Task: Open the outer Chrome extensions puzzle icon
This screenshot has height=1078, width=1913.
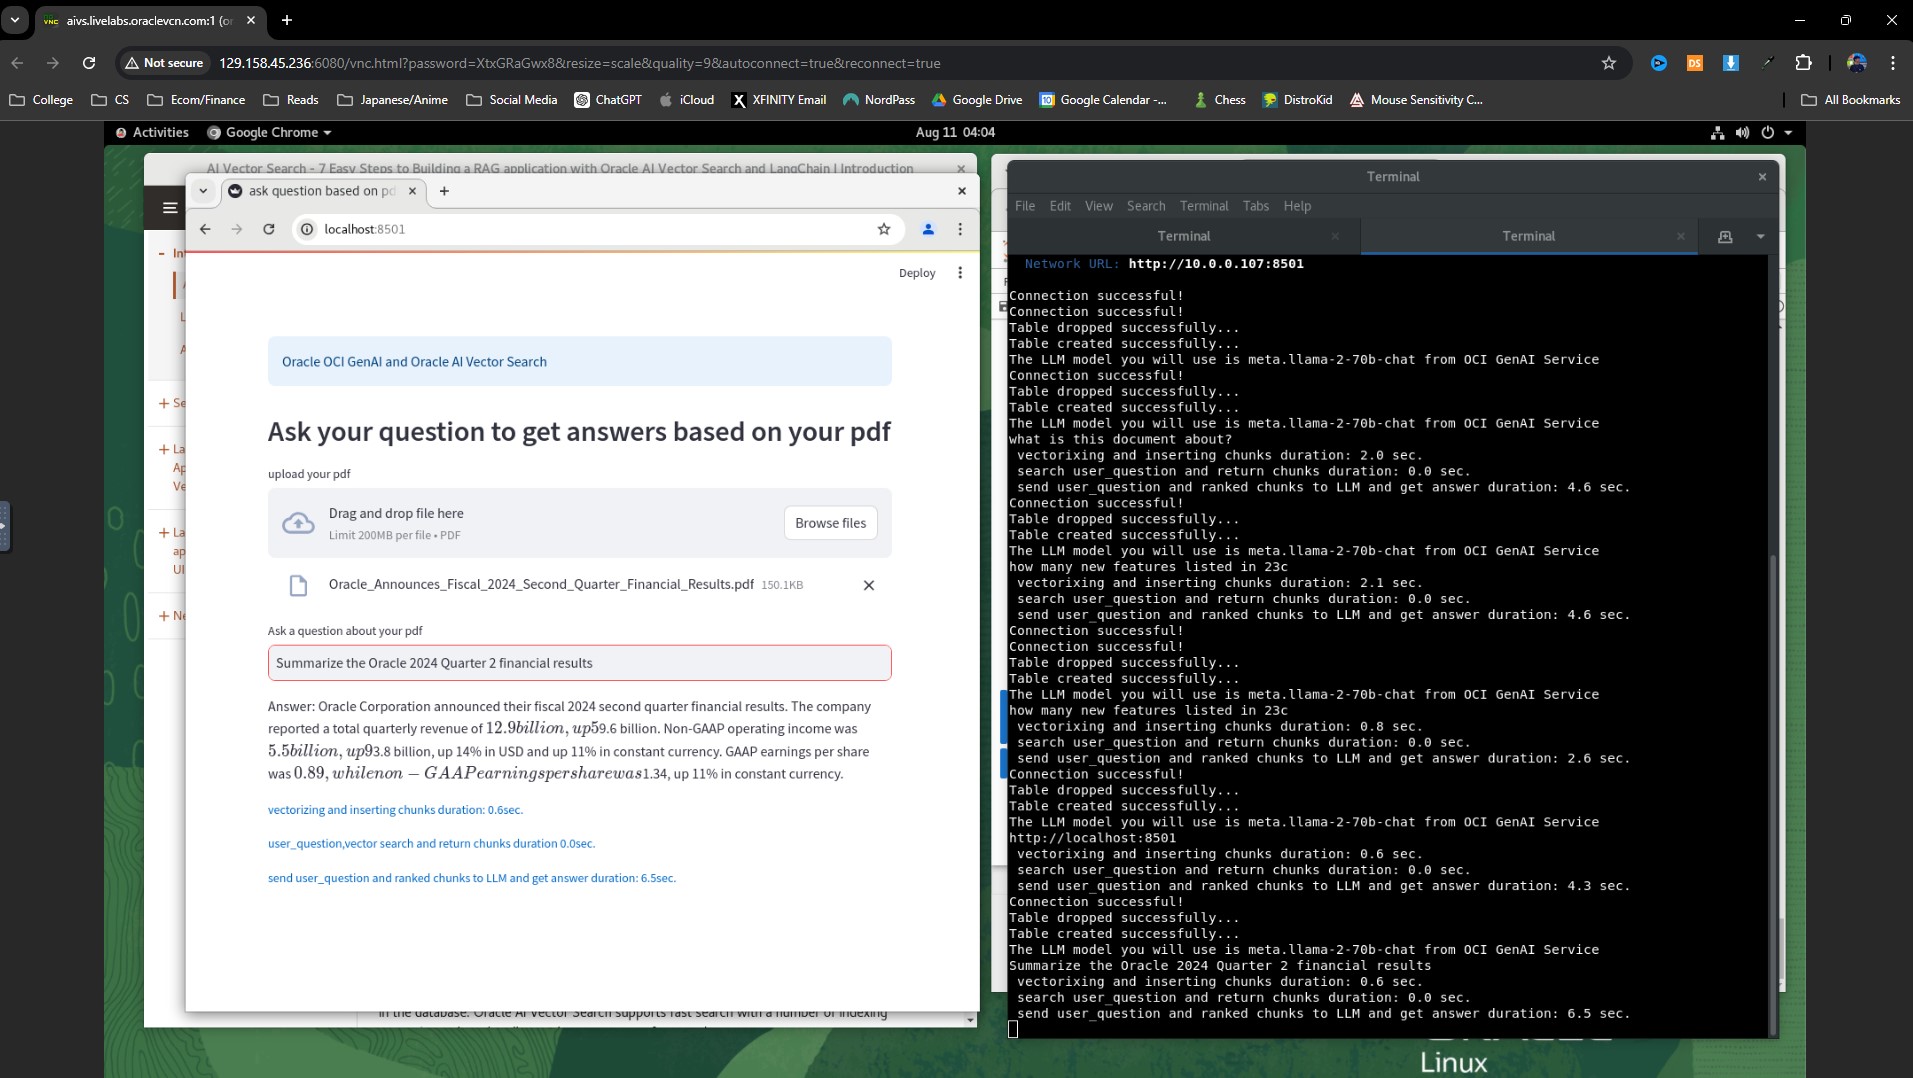Action: [x=1803, y=63]
